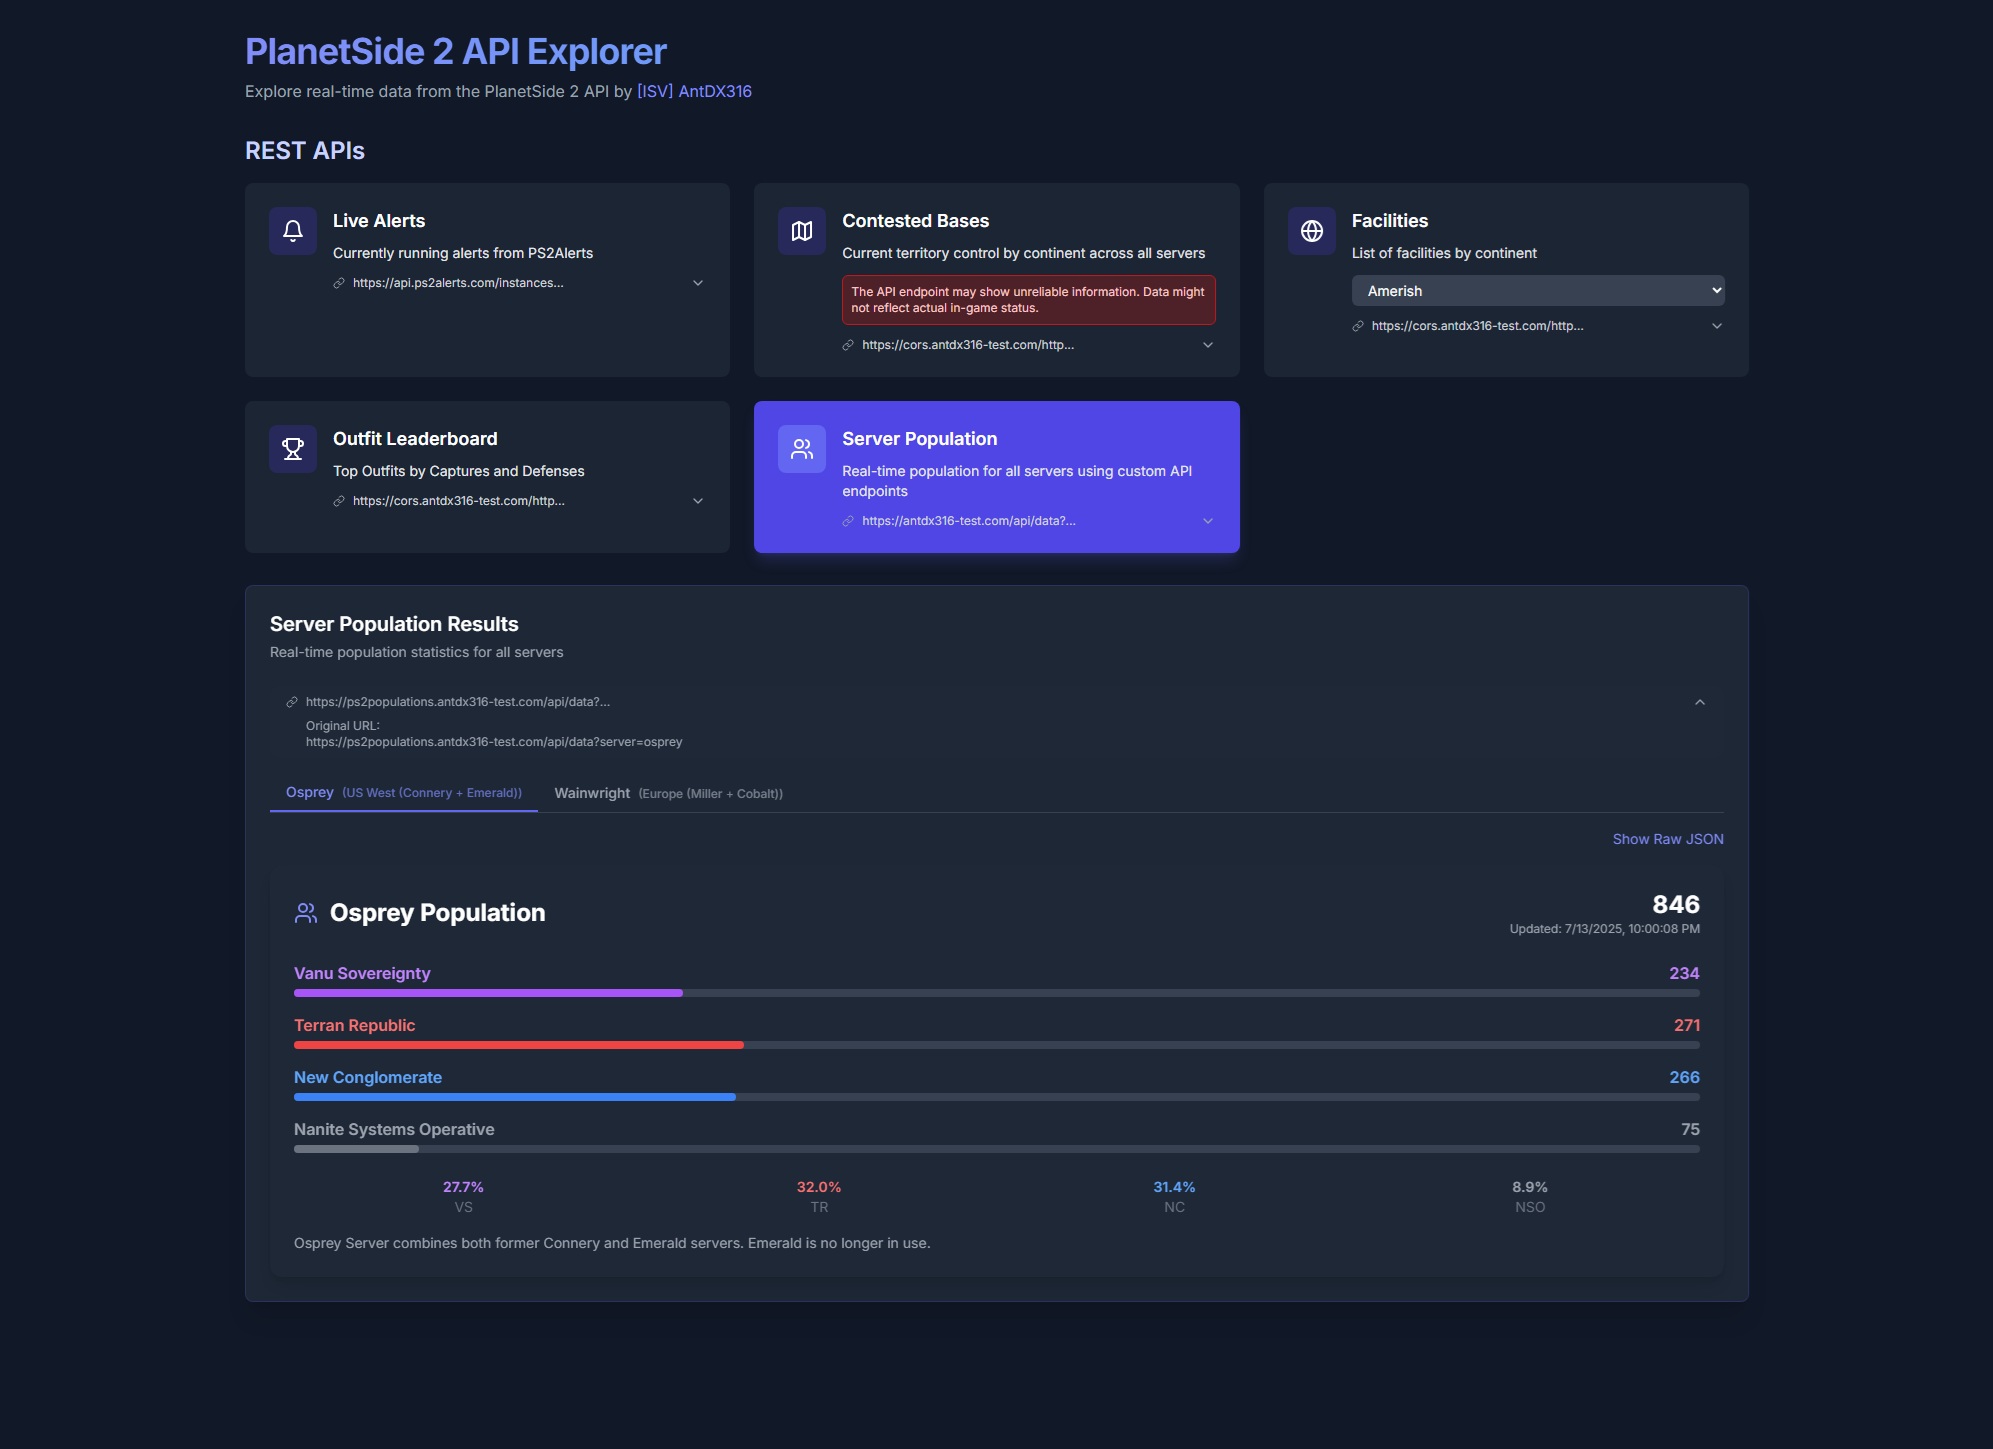Click the Contested Bases unreliable data warning banner

pos(1028,300)
